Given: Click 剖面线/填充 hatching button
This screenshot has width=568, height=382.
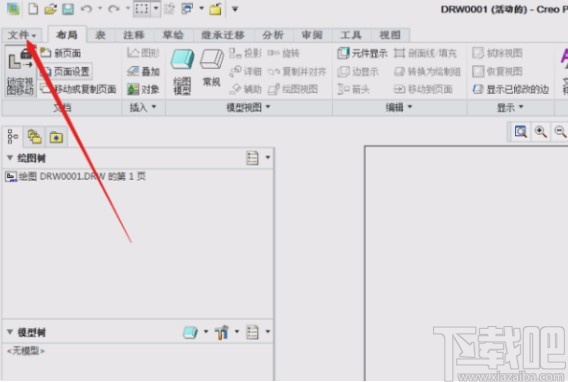Looking at the screenshot, I should pos(425,53).
